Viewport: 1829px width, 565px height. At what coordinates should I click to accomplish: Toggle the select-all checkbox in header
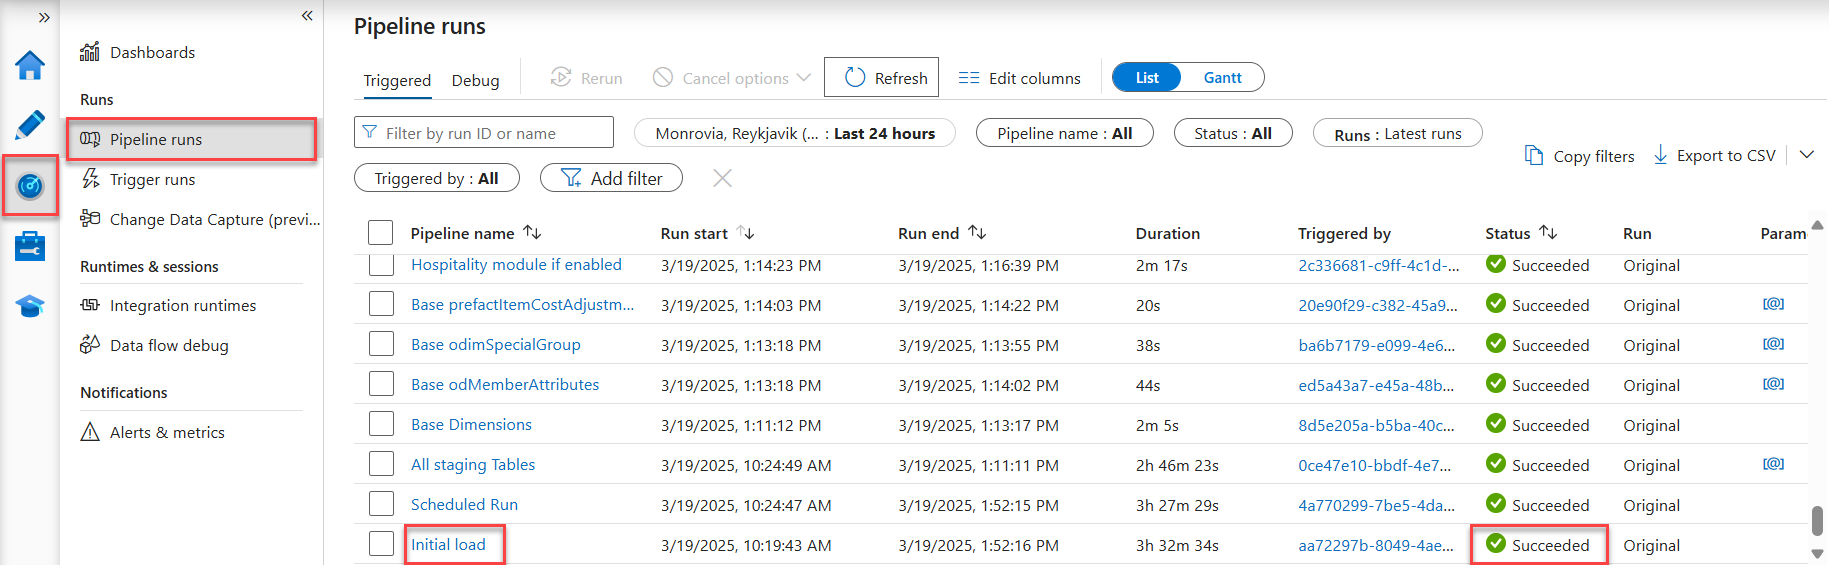pos(381,233)
